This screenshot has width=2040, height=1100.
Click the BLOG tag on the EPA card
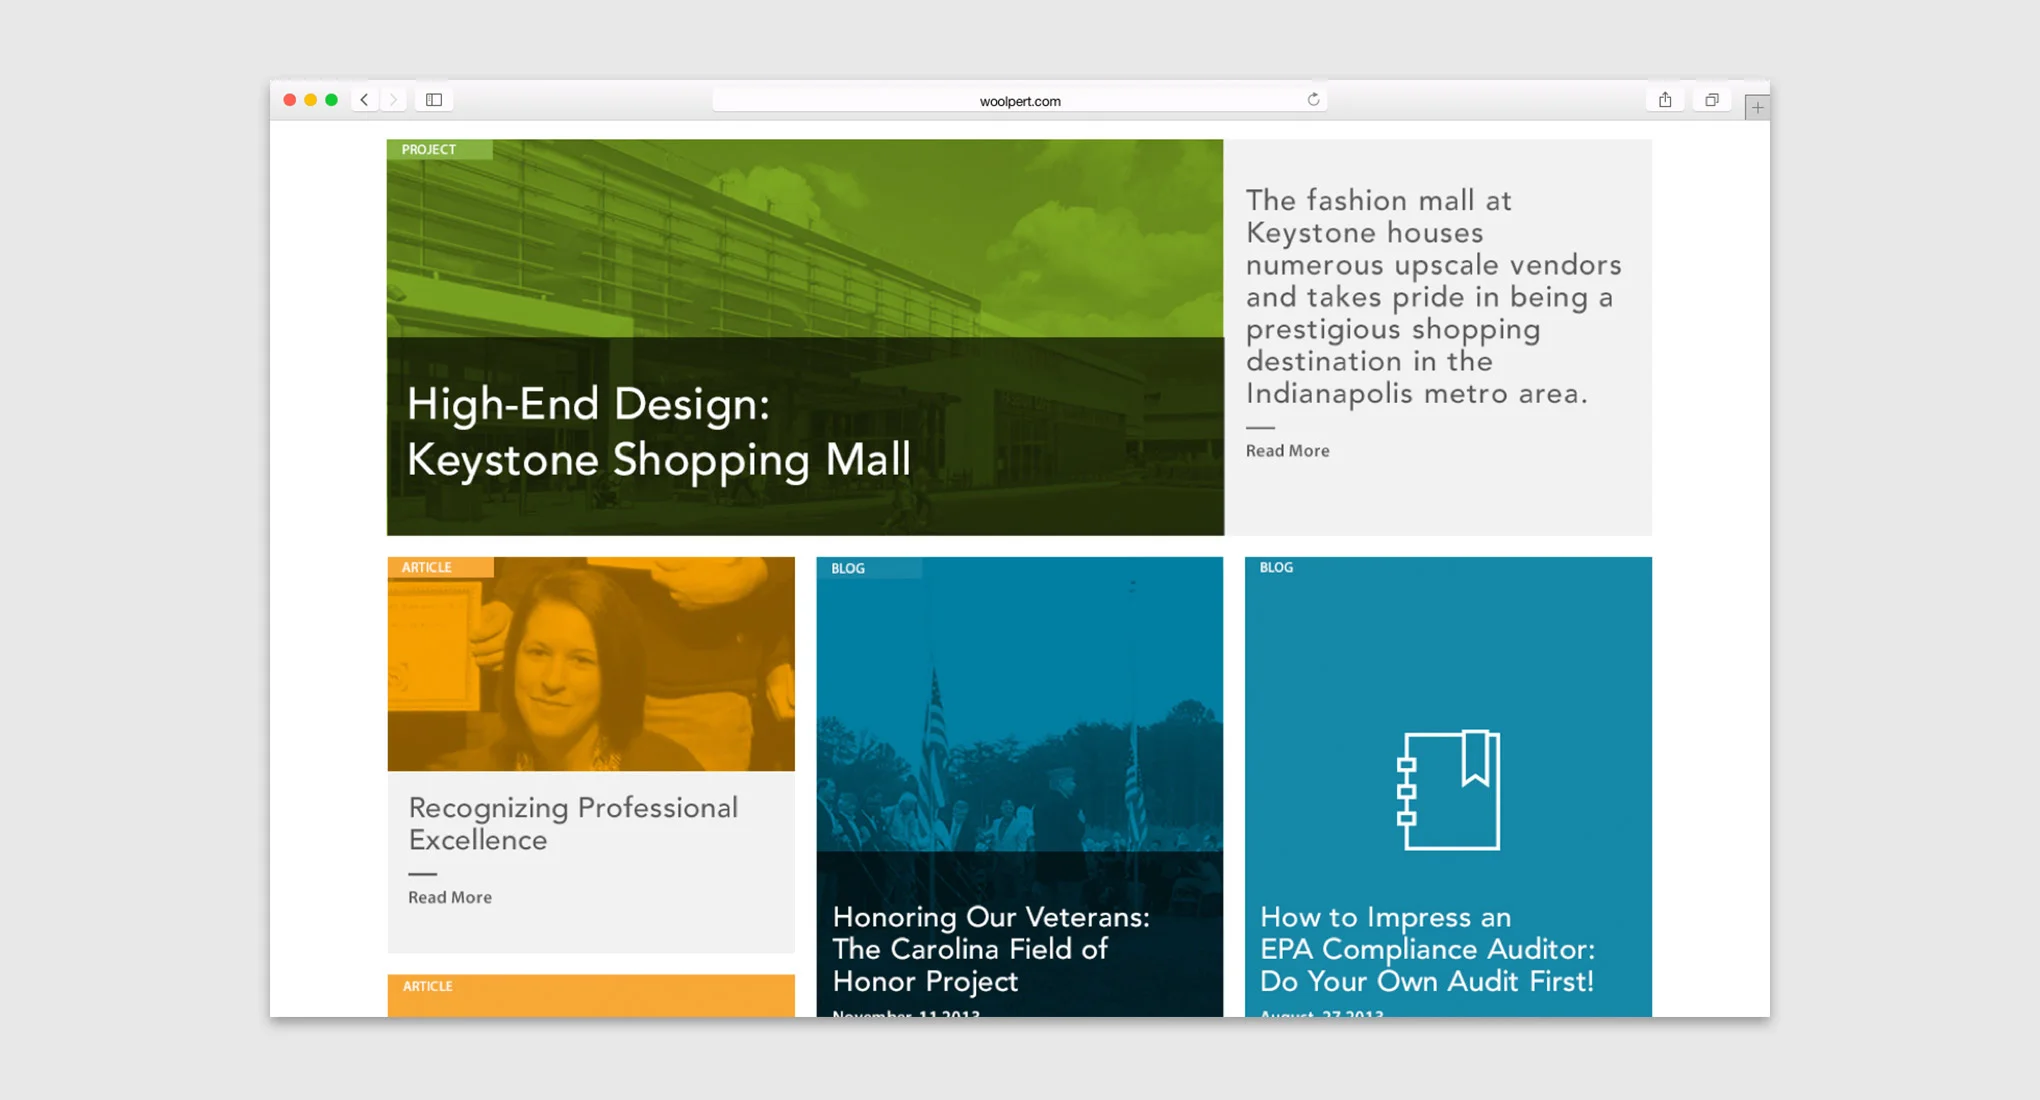click(1276, 567)
